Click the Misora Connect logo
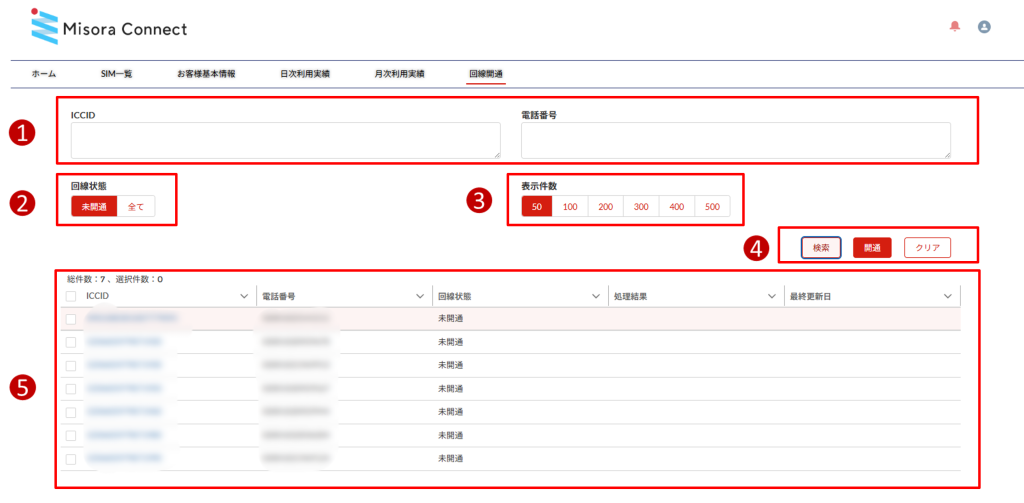 108,29
